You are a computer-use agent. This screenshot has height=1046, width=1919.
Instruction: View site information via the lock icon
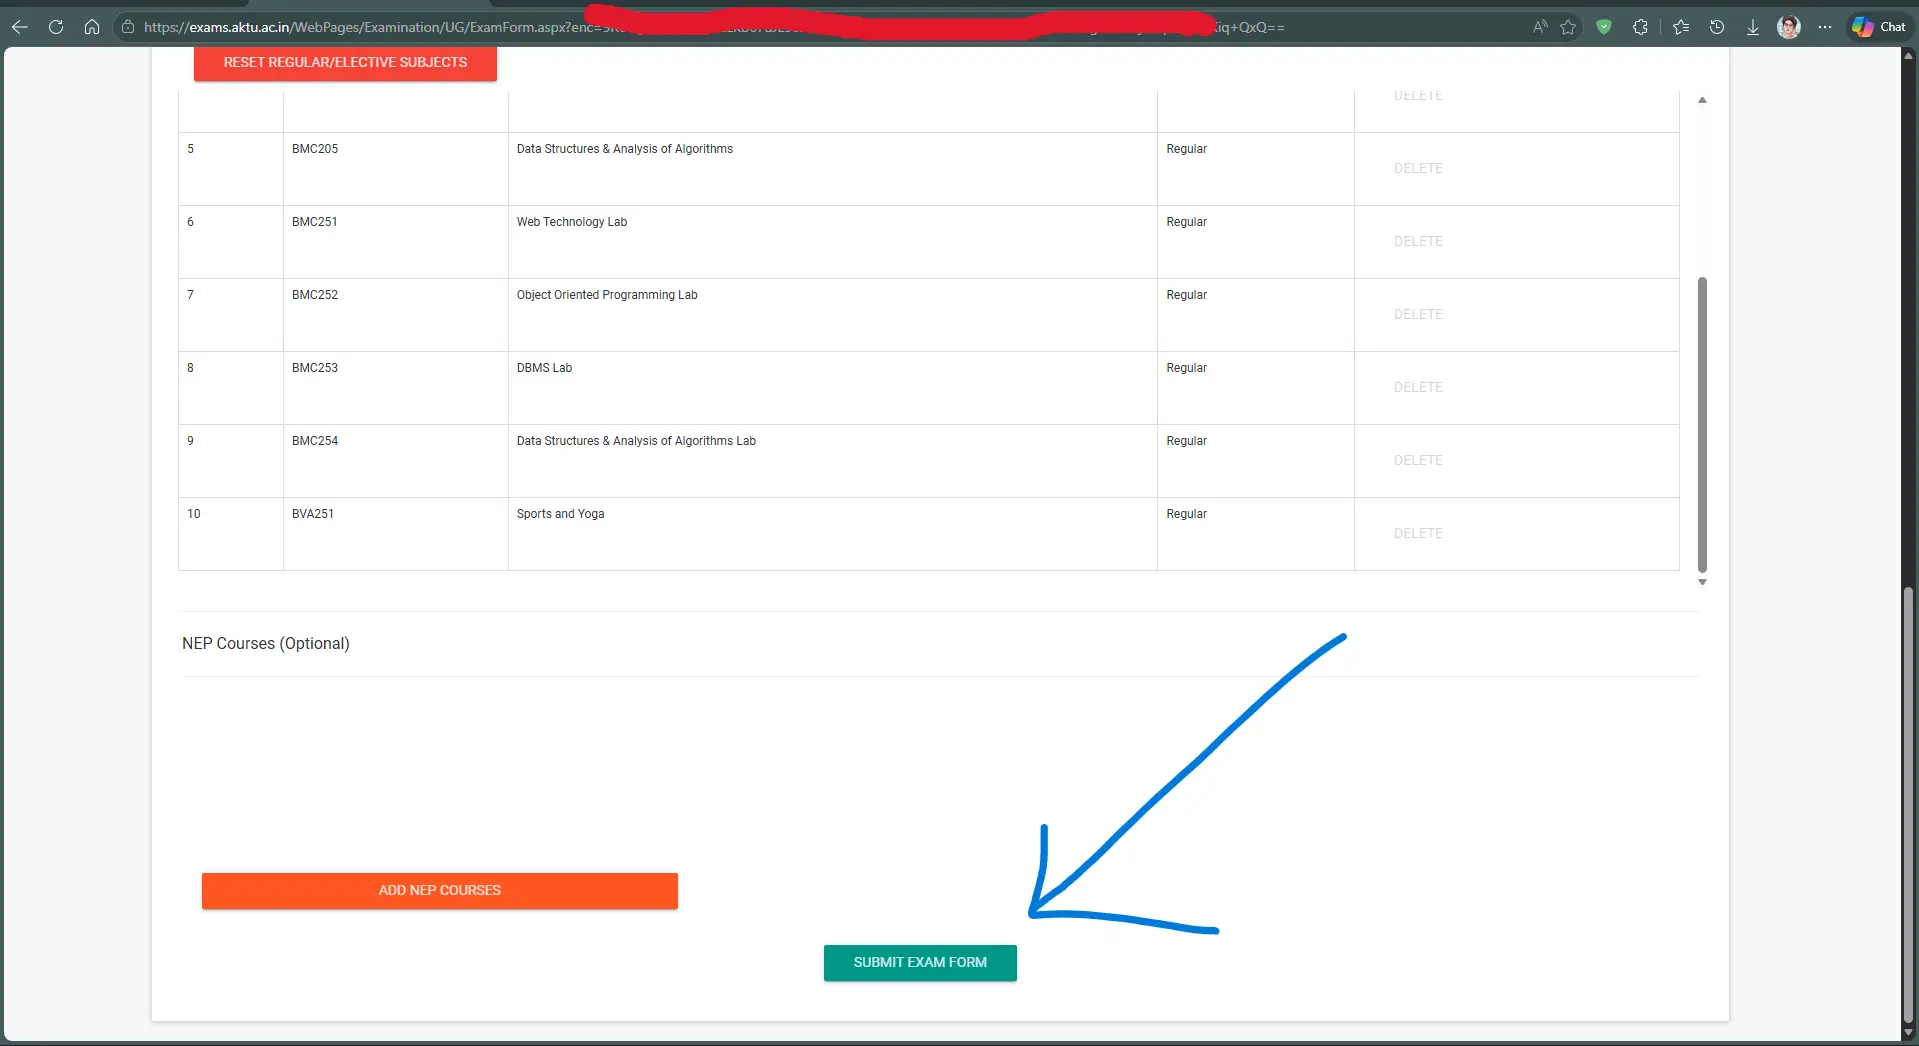[x=128, y=27]
